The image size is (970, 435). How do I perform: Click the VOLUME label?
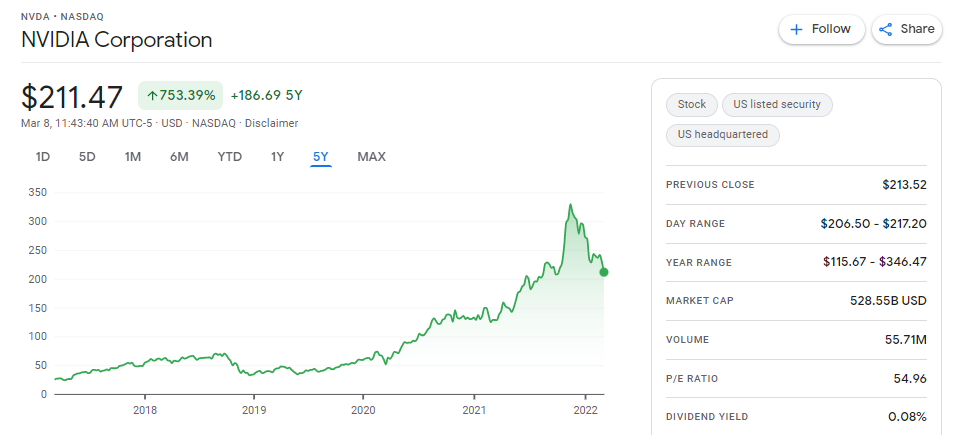(687, 340)
